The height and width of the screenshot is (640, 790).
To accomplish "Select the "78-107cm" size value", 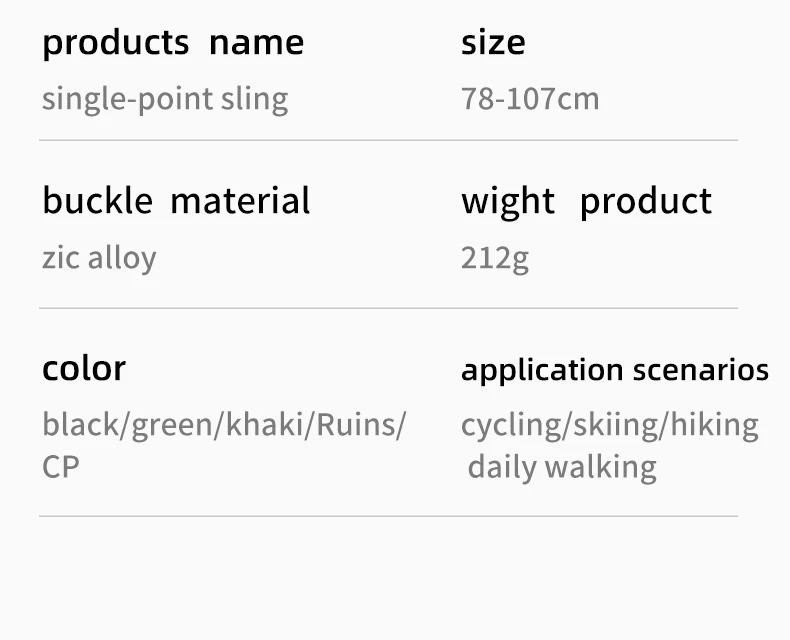I will (x=530, y=99).
